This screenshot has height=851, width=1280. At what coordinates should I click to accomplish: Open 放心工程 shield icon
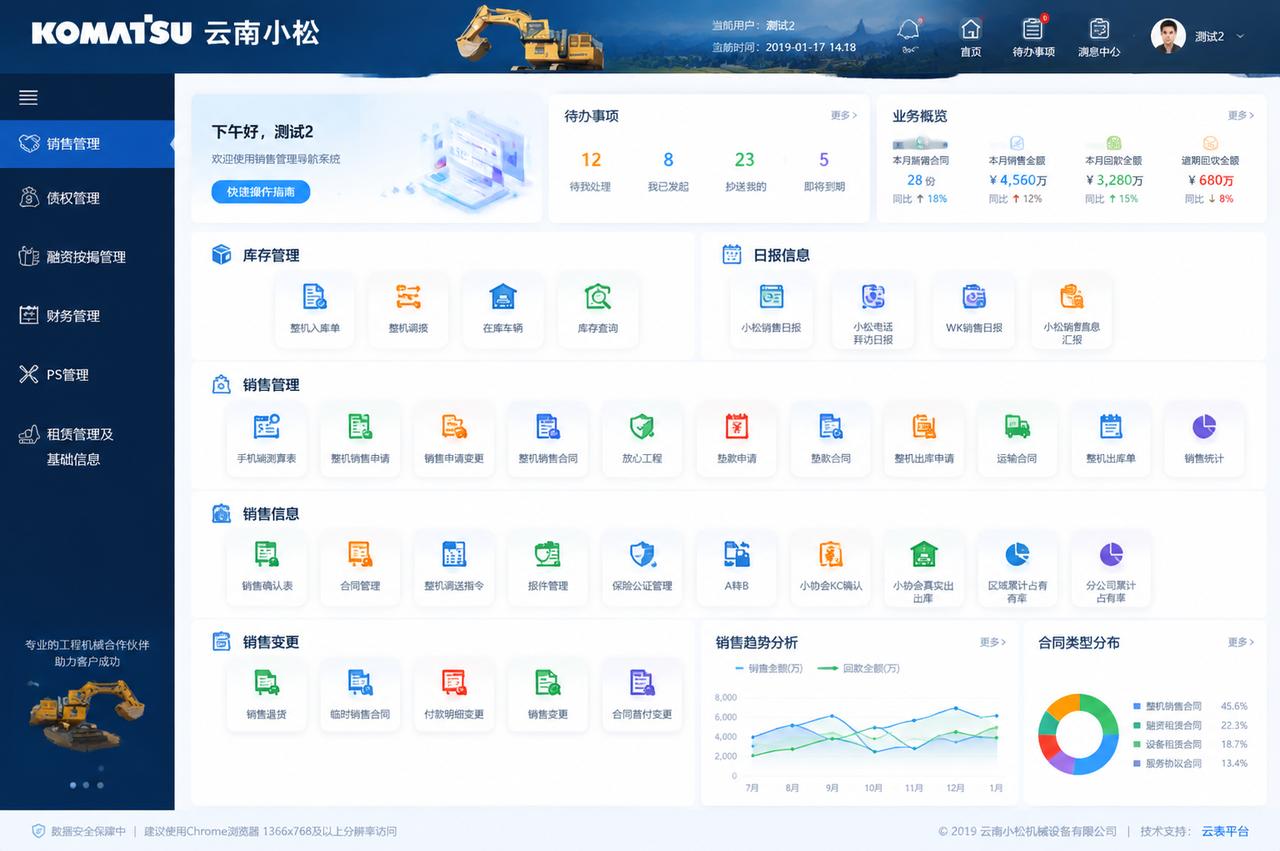642,427
